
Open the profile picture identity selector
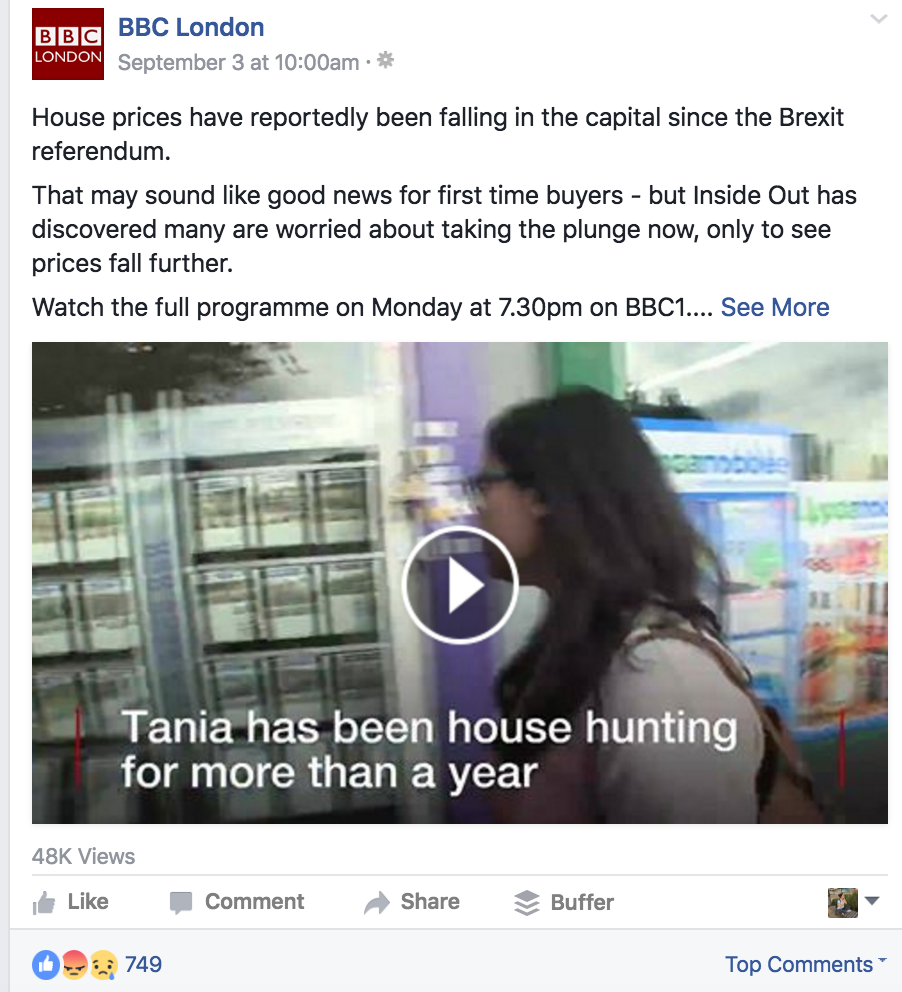click(x=853, y=902)
